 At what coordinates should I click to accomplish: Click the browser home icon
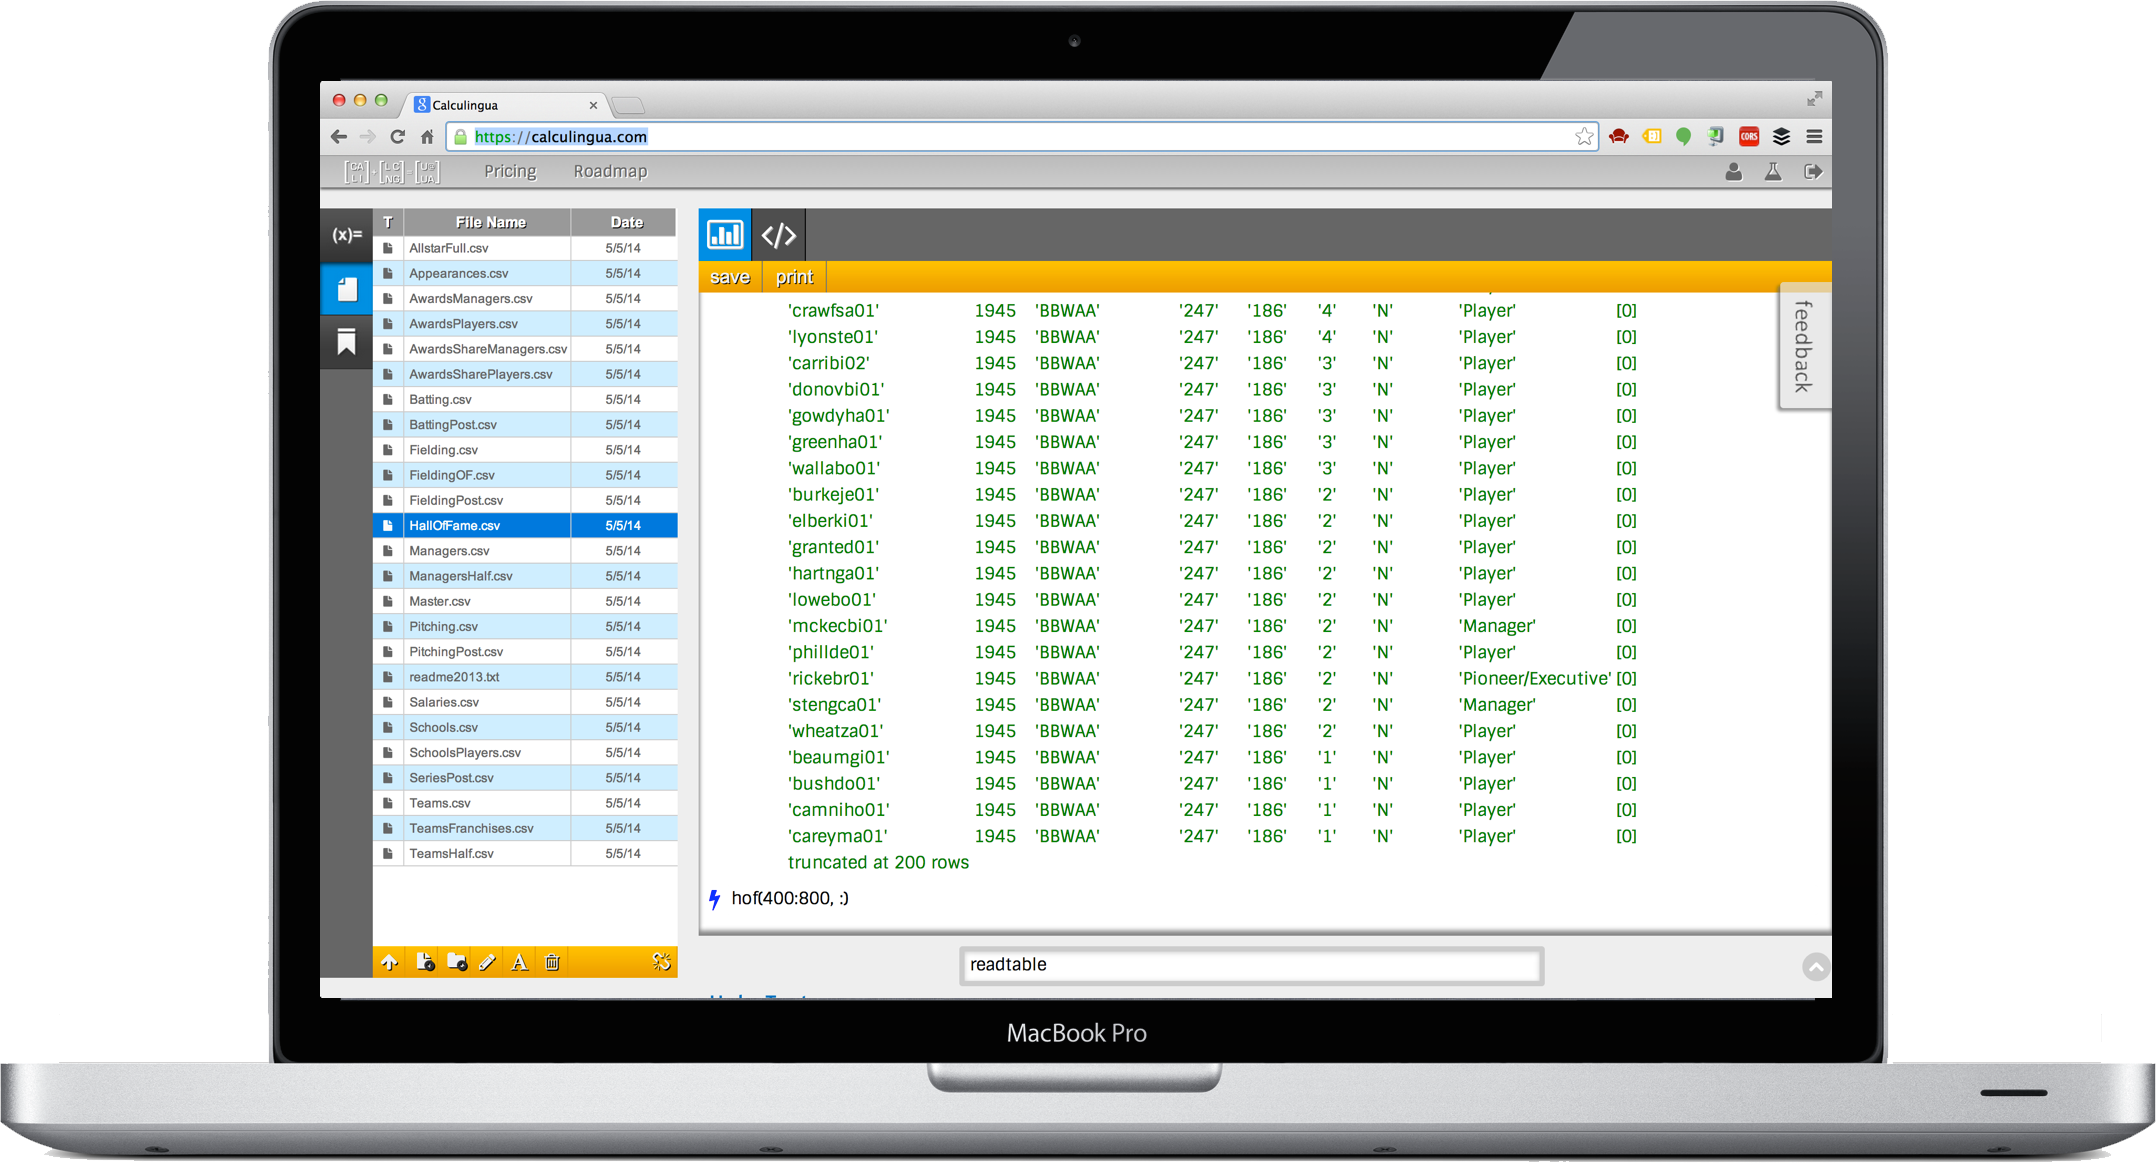click(427, 137)
